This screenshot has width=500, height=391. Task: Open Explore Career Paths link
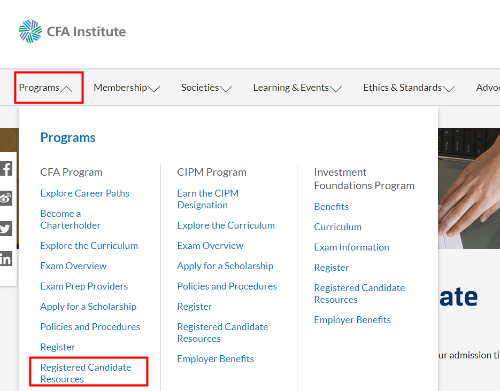[x=85, y=193]
